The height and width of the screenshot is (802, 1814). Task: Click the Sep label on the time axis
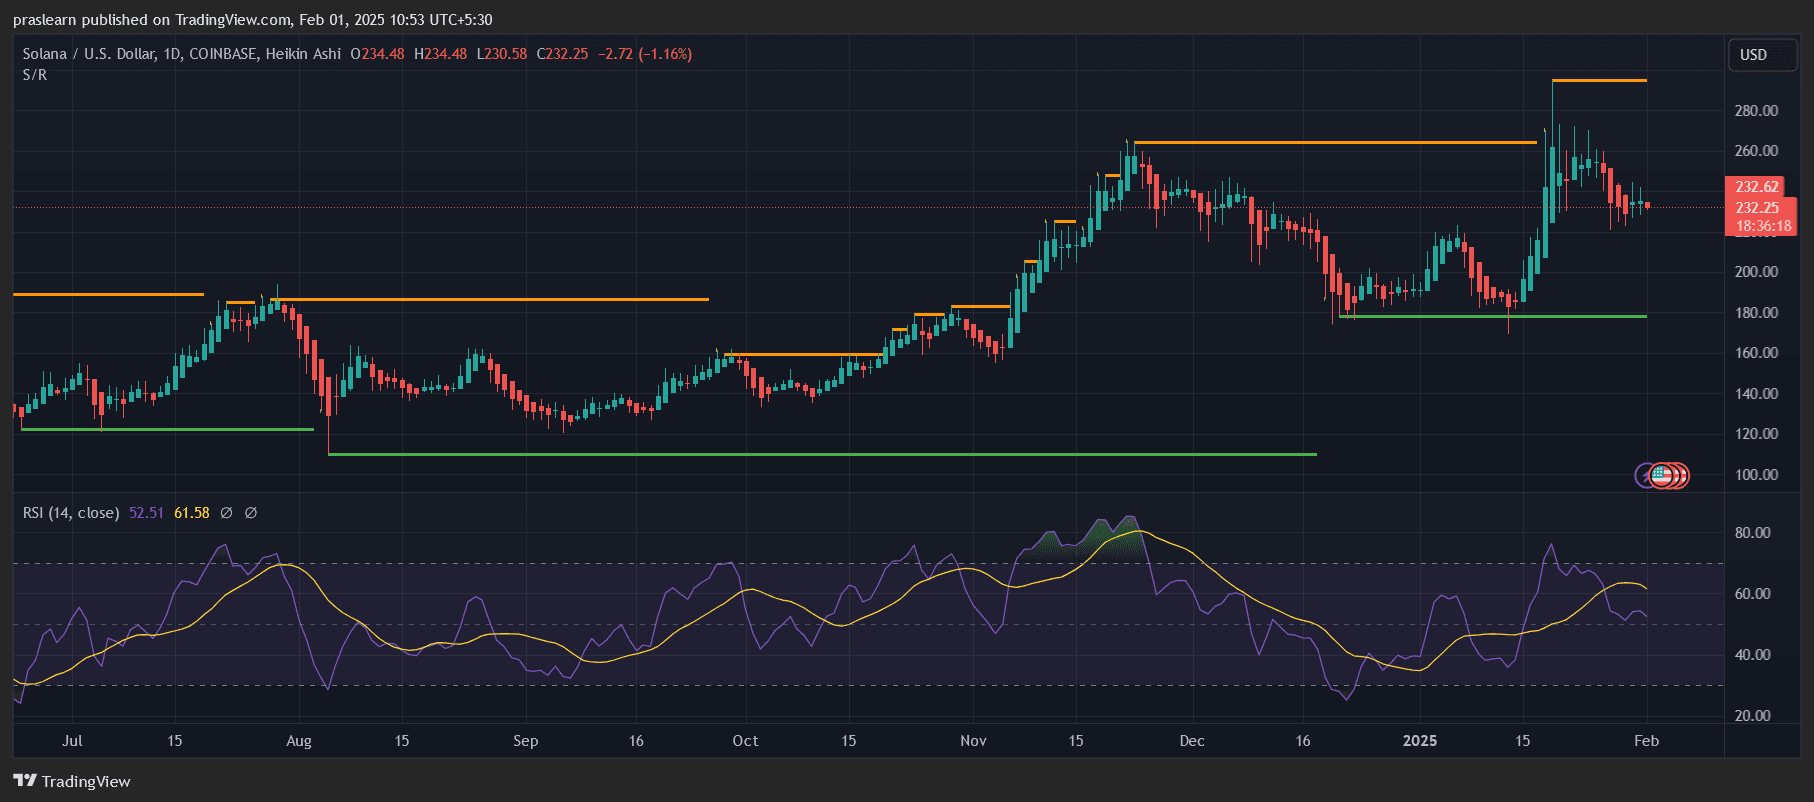coord(525,741)
